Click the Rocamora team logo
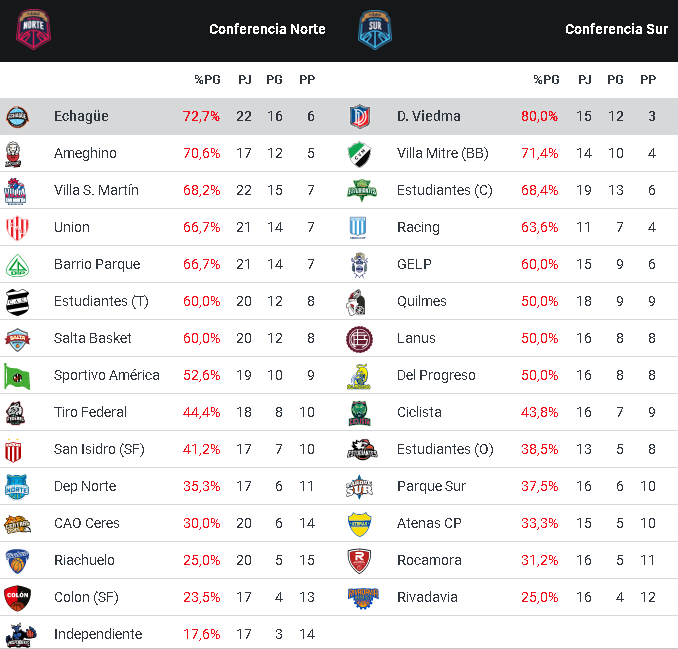Image resolution: width=678 pixels, height=649 pixels. pos(361,560)
